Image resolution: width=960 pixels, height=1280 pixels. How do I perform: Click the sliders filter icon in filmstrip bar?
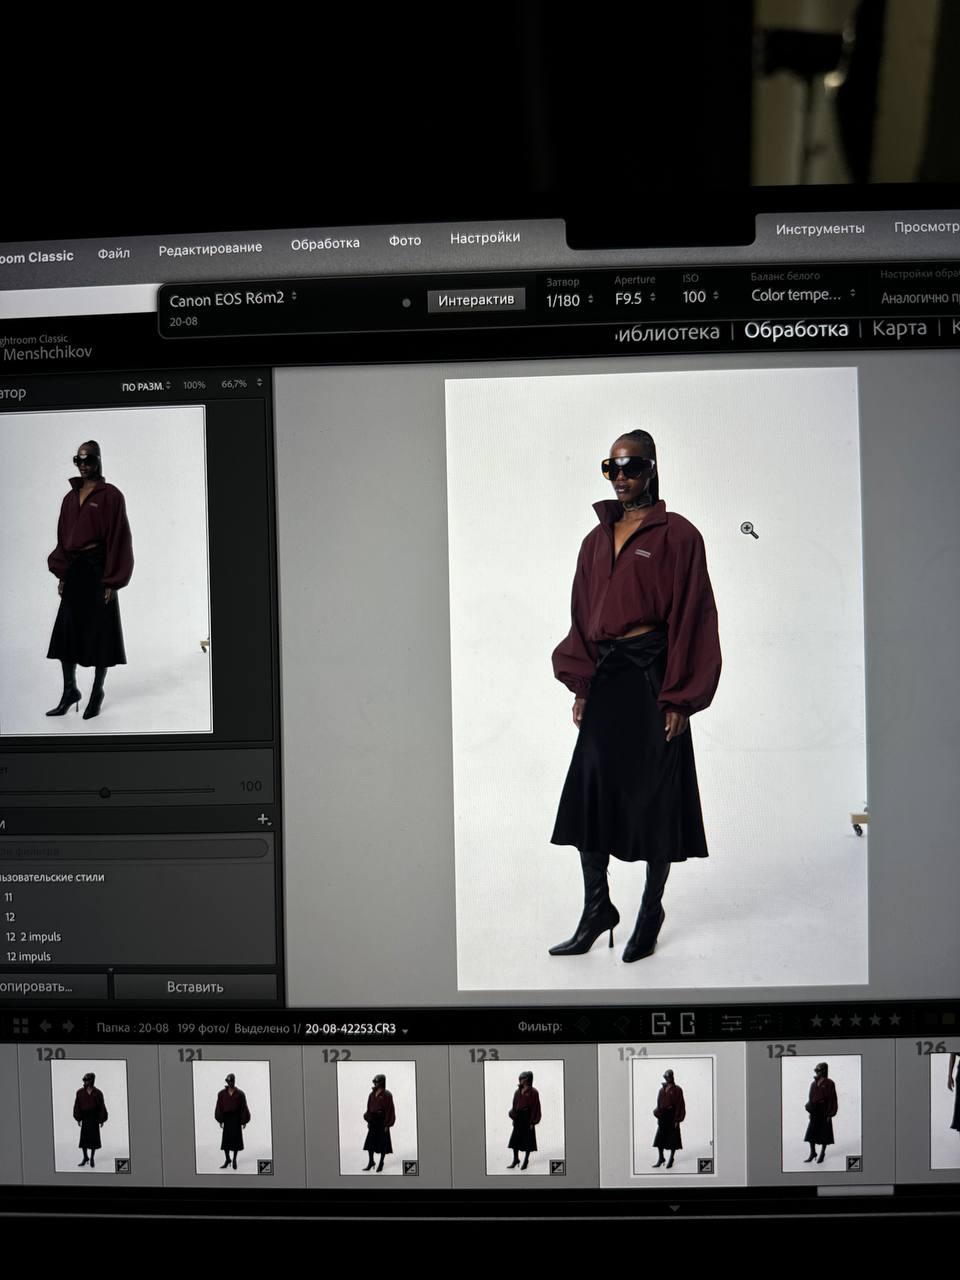732,1023
